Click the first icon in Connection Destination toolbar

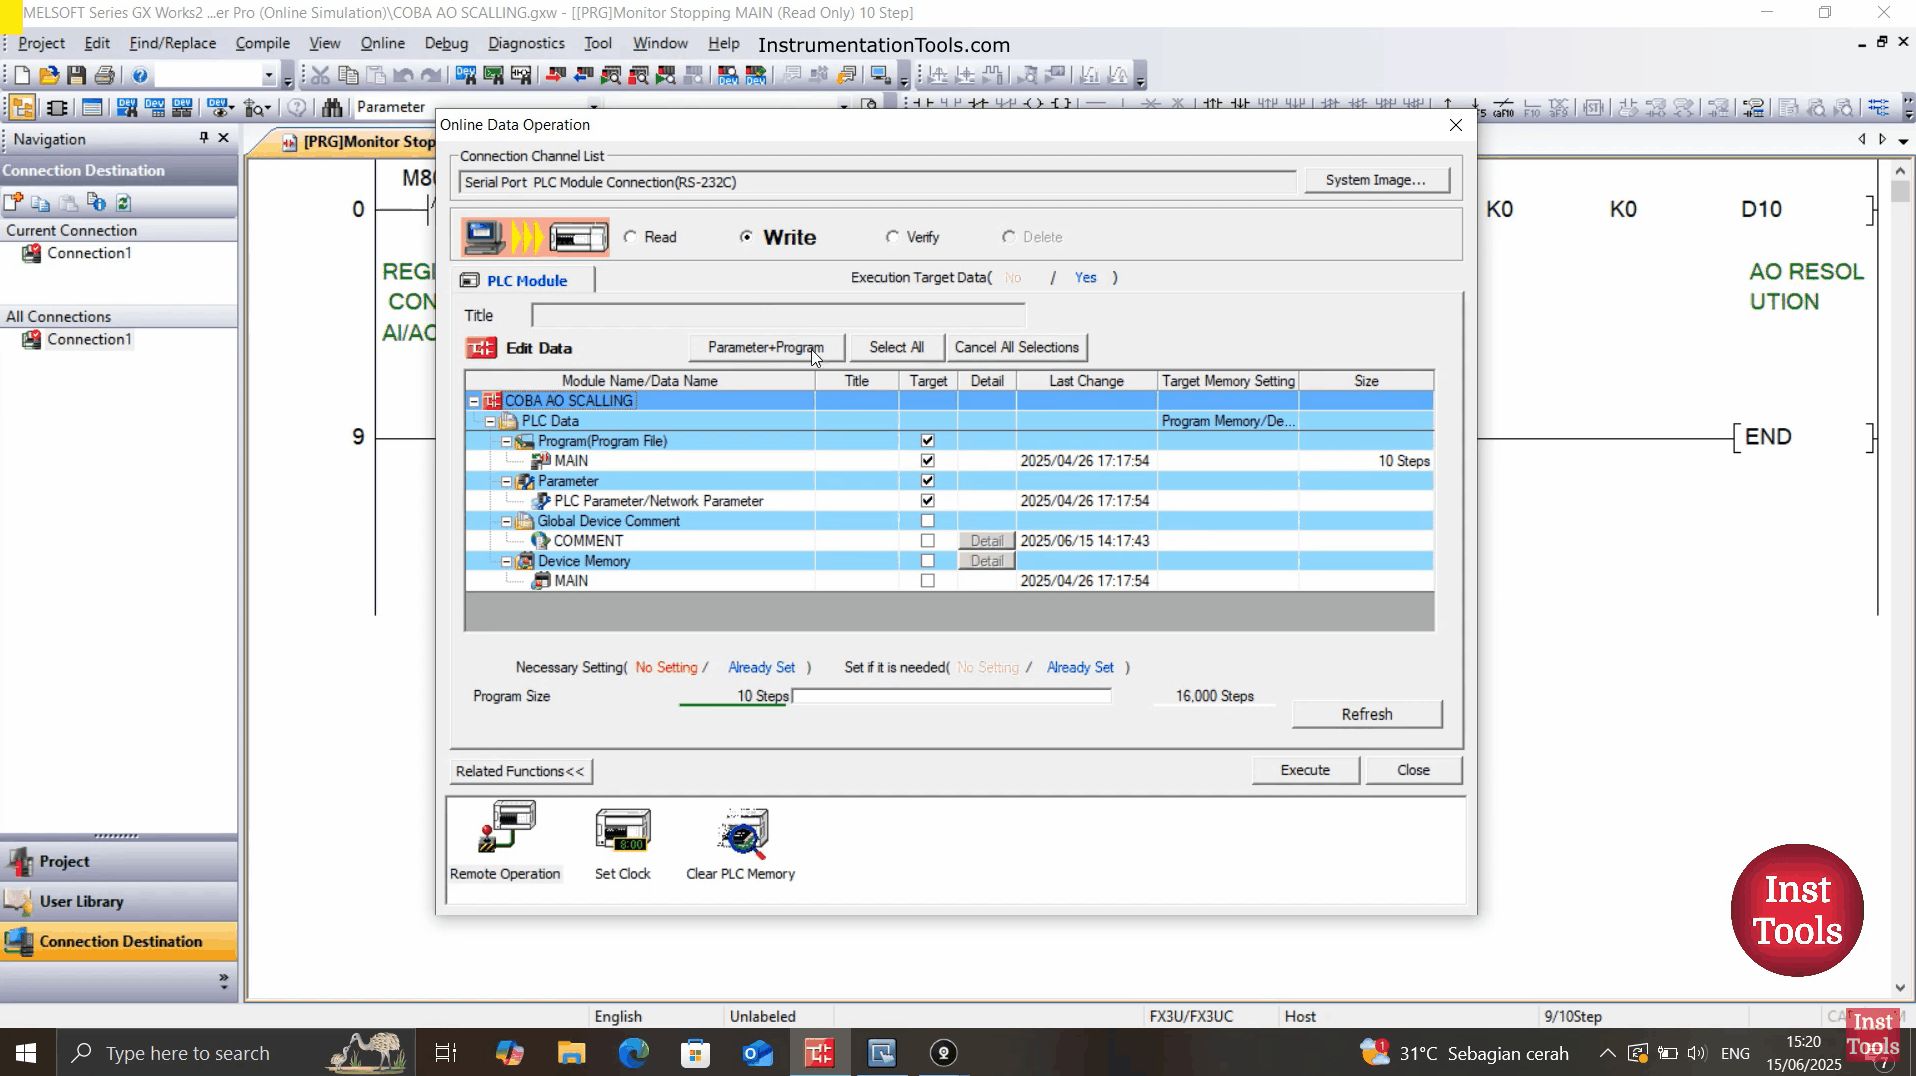13,203
